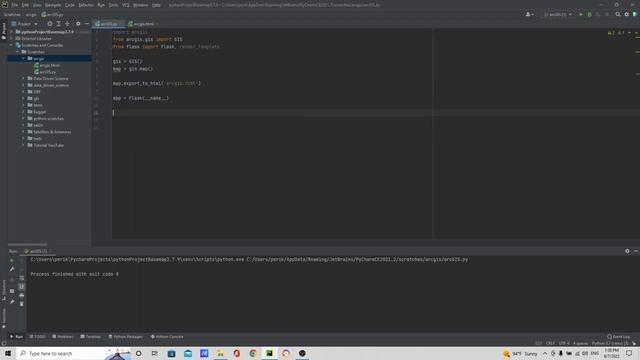This screenshot has height=360, width=640.
Task: Open the Python Console tool window tab
Action: click(167, 337)
